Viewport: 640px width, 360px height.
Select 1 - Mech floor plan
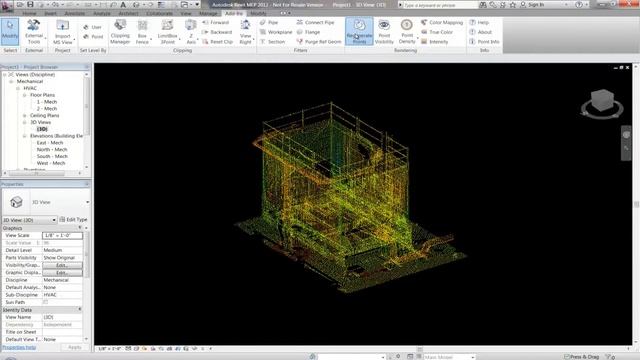click(47, 102)
